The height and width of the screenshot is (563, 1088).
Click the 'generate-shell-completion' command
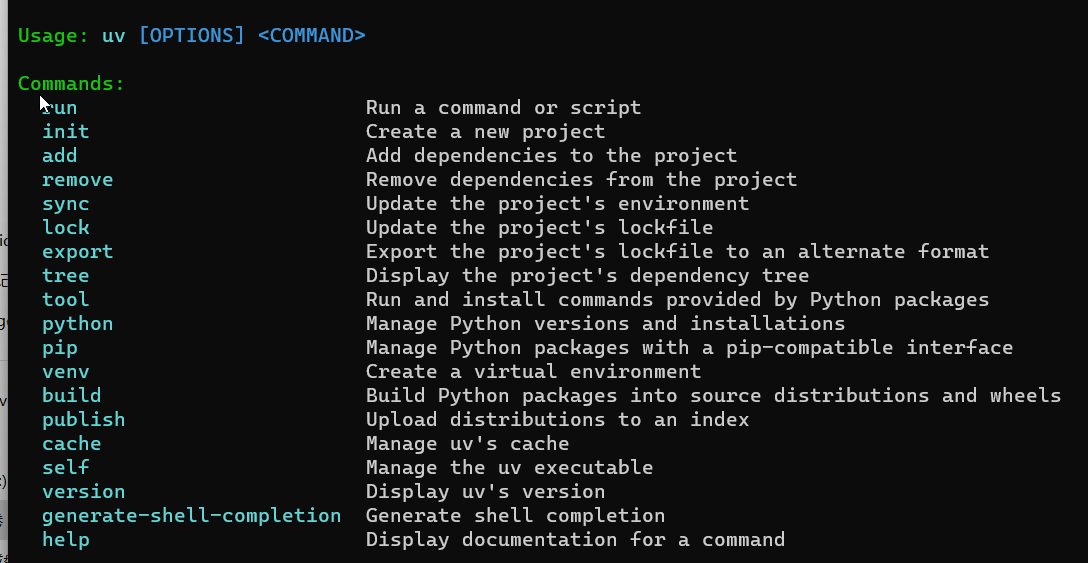[x=192, y=516]
